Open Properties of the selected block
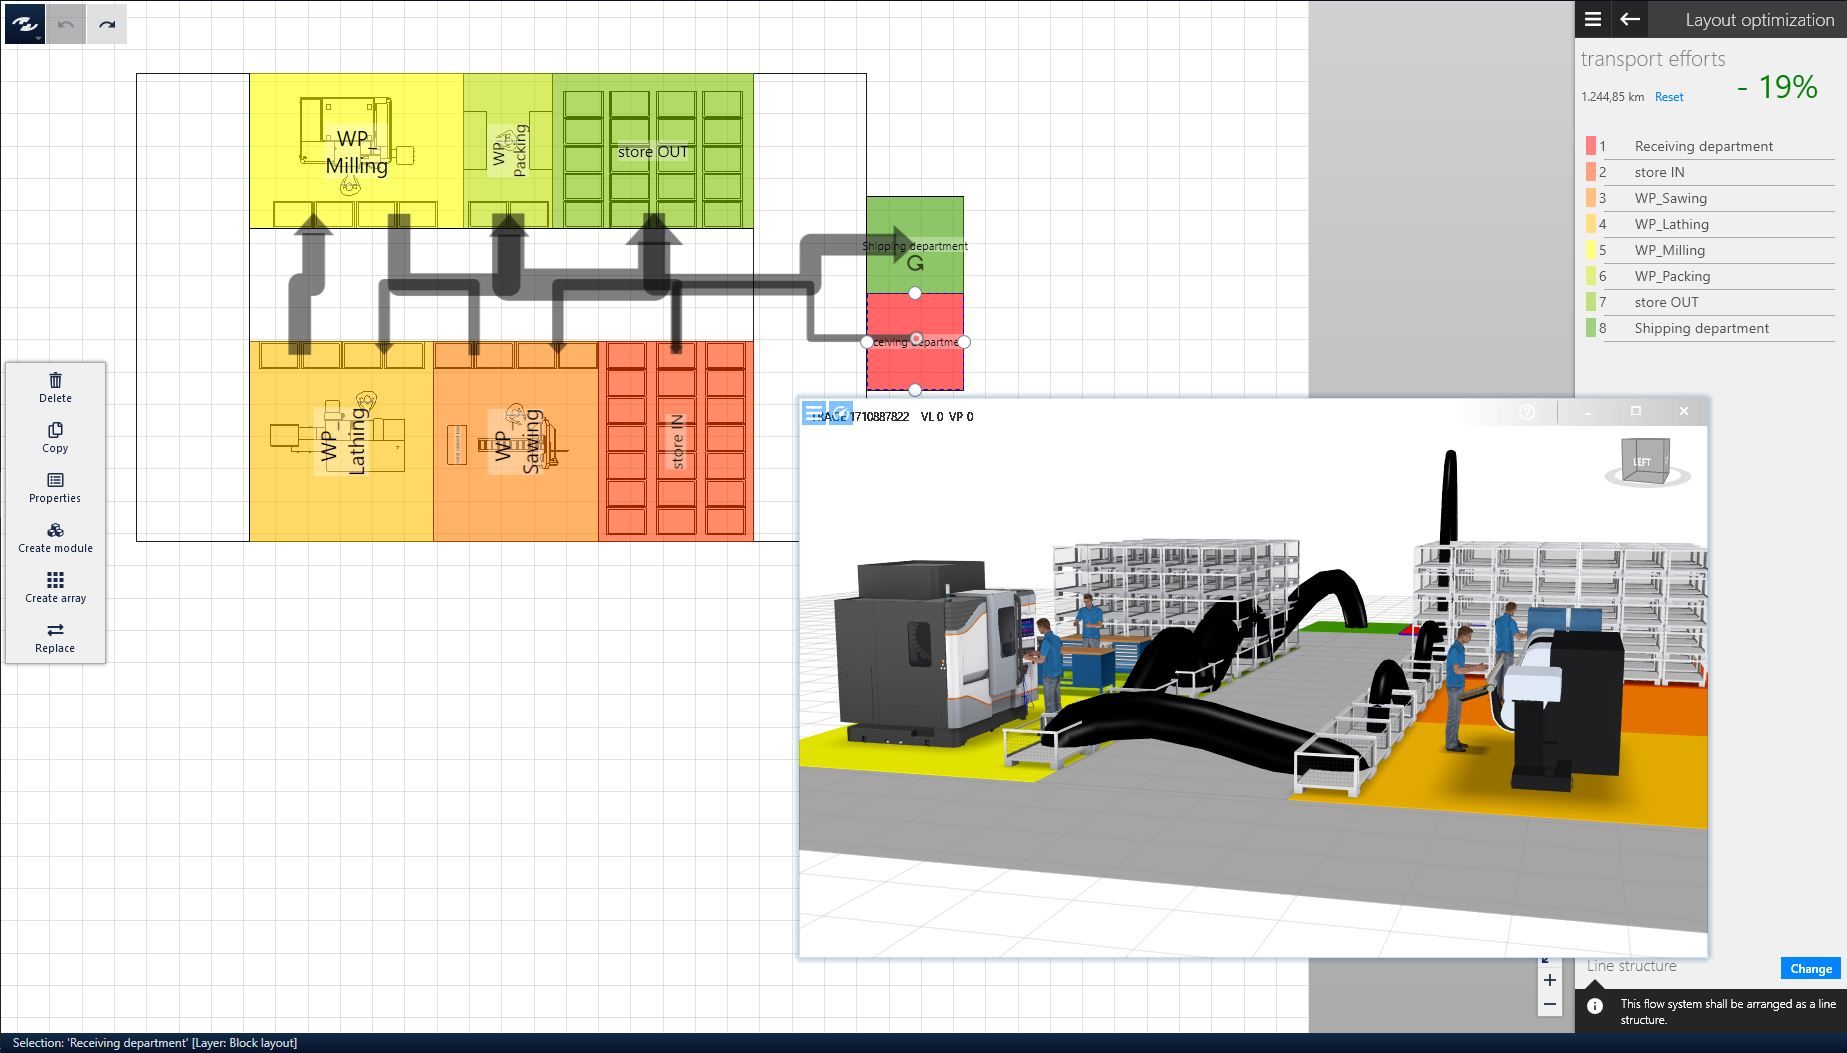Image resolution: width=1847 pixels, height=1053 pixels. click(x=55, y=481)
